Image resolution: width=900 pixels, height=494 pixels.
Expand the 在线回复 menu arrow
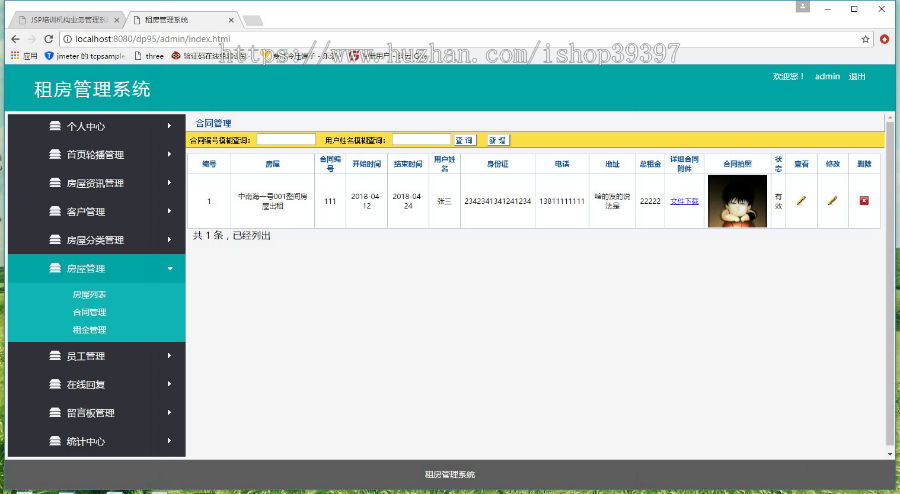coord(169,384)
